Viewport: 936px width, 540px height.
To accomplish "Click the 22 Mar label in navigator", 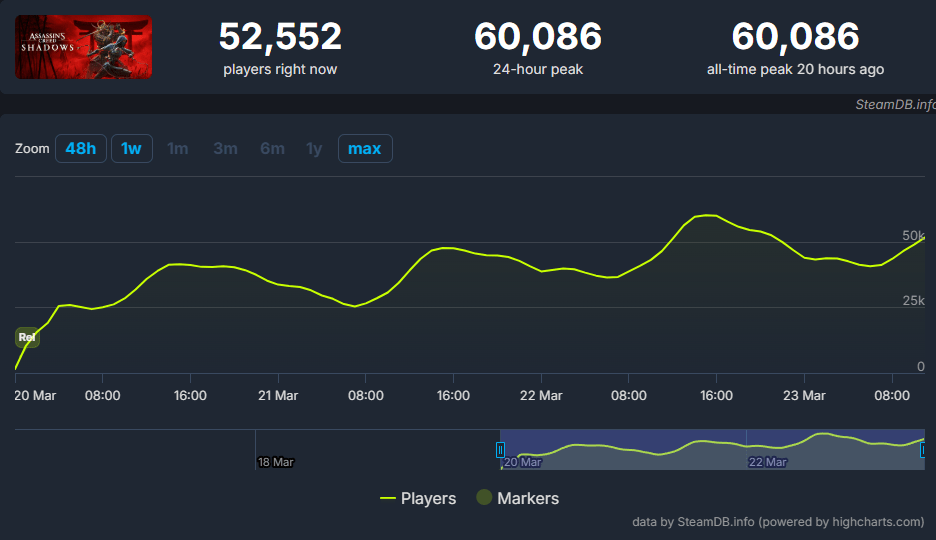I will (767, 462).
